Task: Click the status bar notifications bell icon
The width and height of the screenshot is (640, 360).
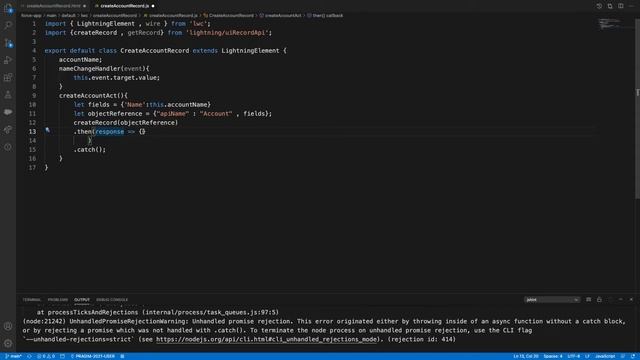Action: (x=633, y=356)
